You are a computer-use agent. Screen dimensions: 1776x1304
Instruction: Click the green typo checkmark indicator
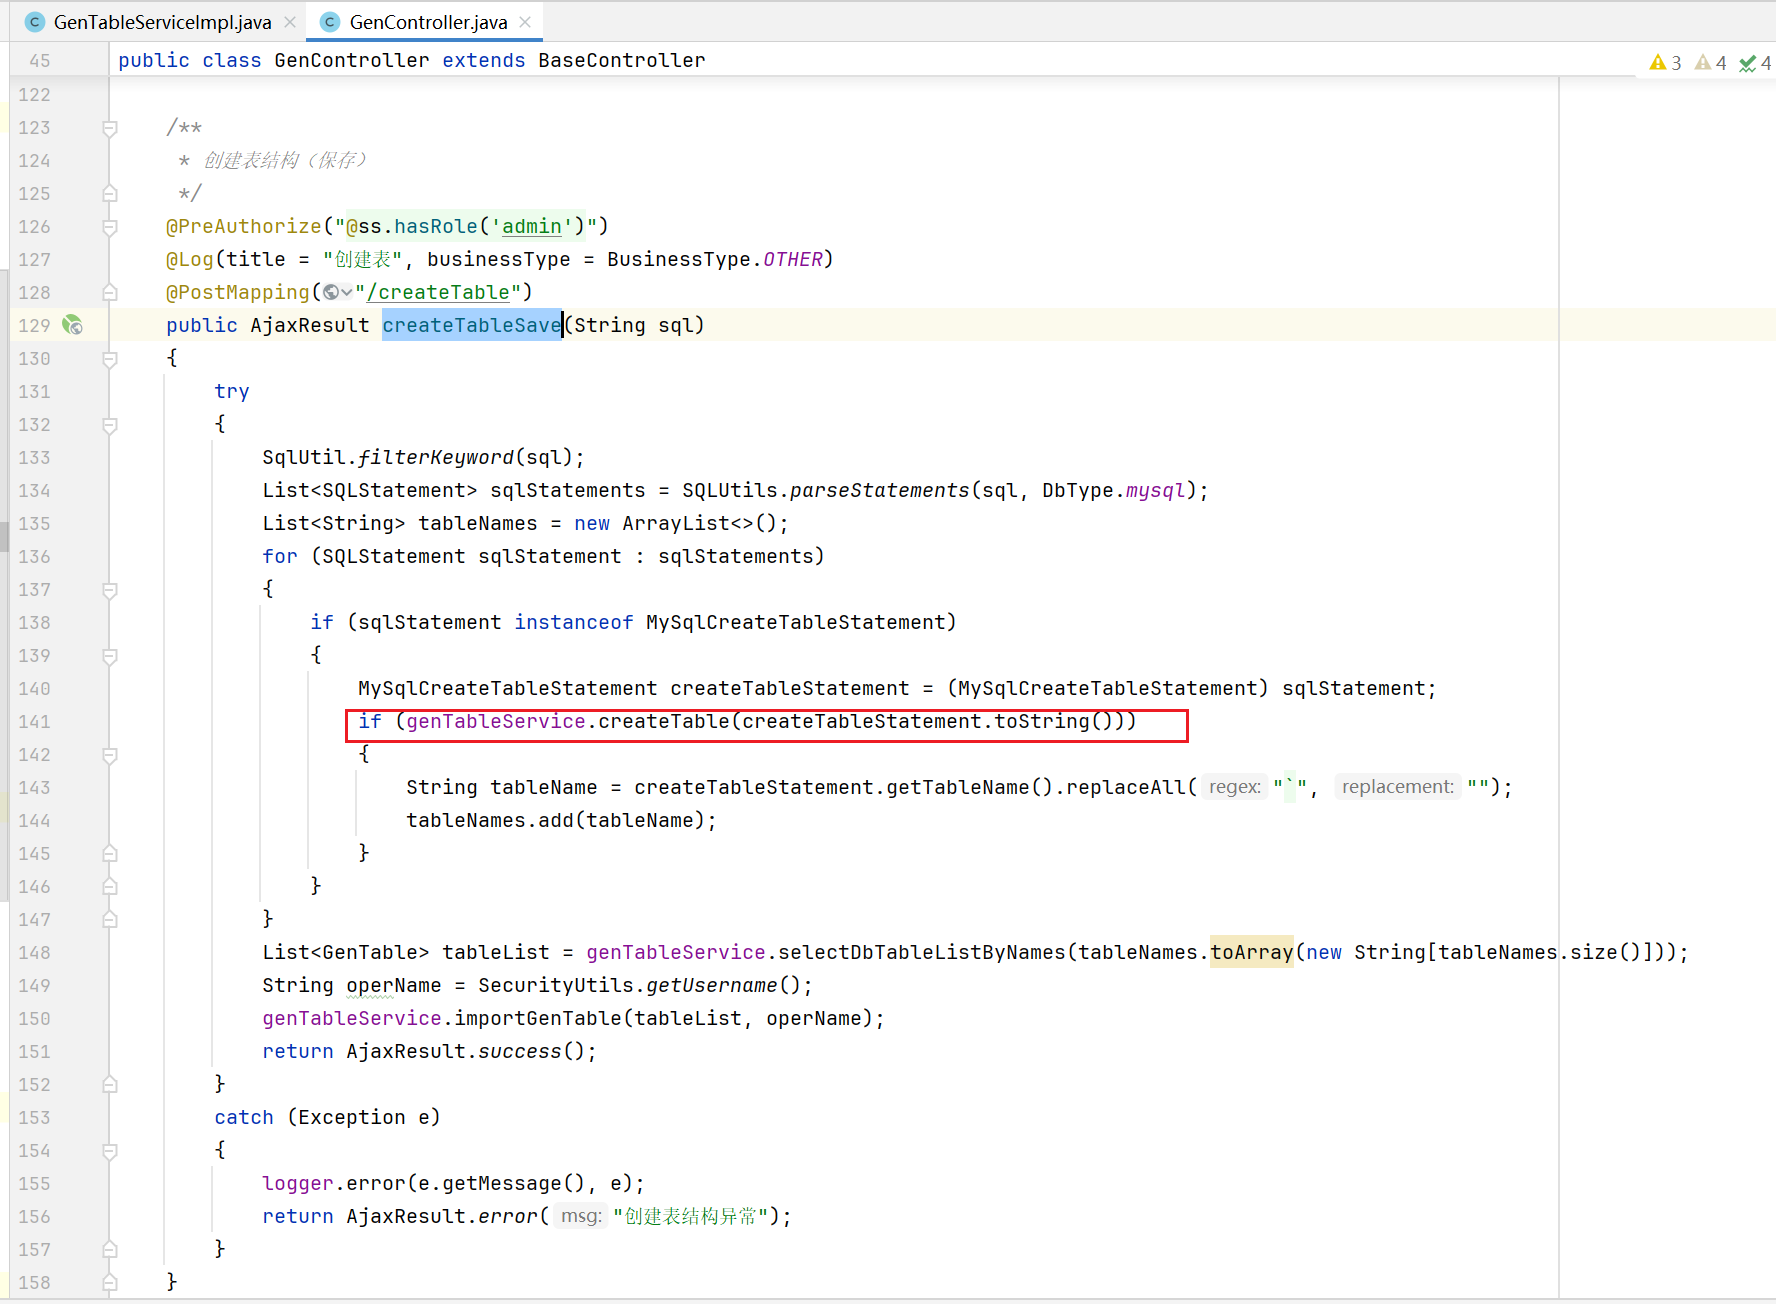(1755, 63)
